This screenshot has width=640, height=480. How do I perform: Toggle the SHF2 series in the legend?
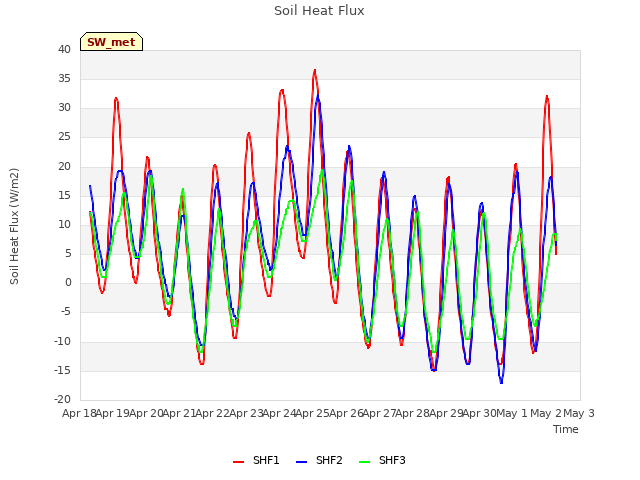(x=319, y=460)
